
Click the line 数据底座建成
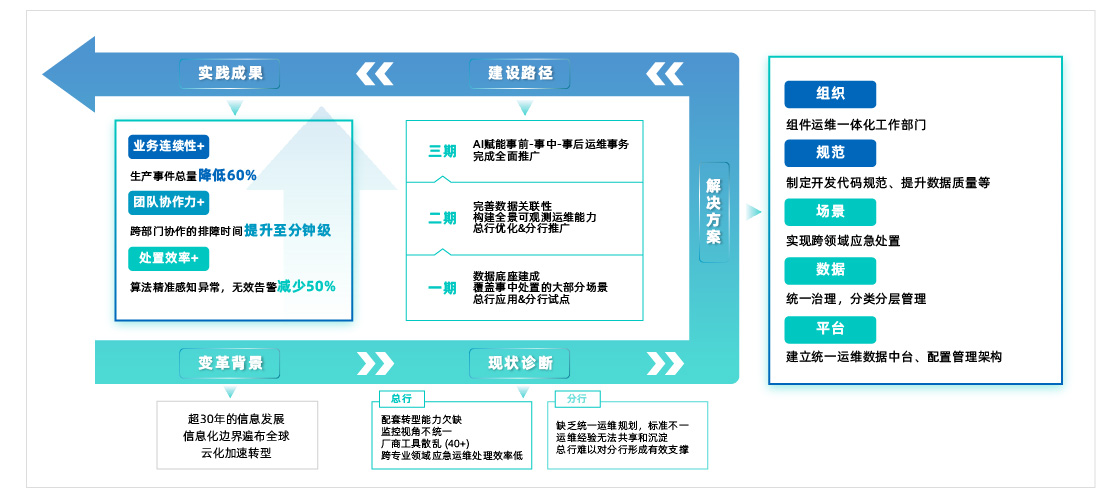(x=507, y=276)
